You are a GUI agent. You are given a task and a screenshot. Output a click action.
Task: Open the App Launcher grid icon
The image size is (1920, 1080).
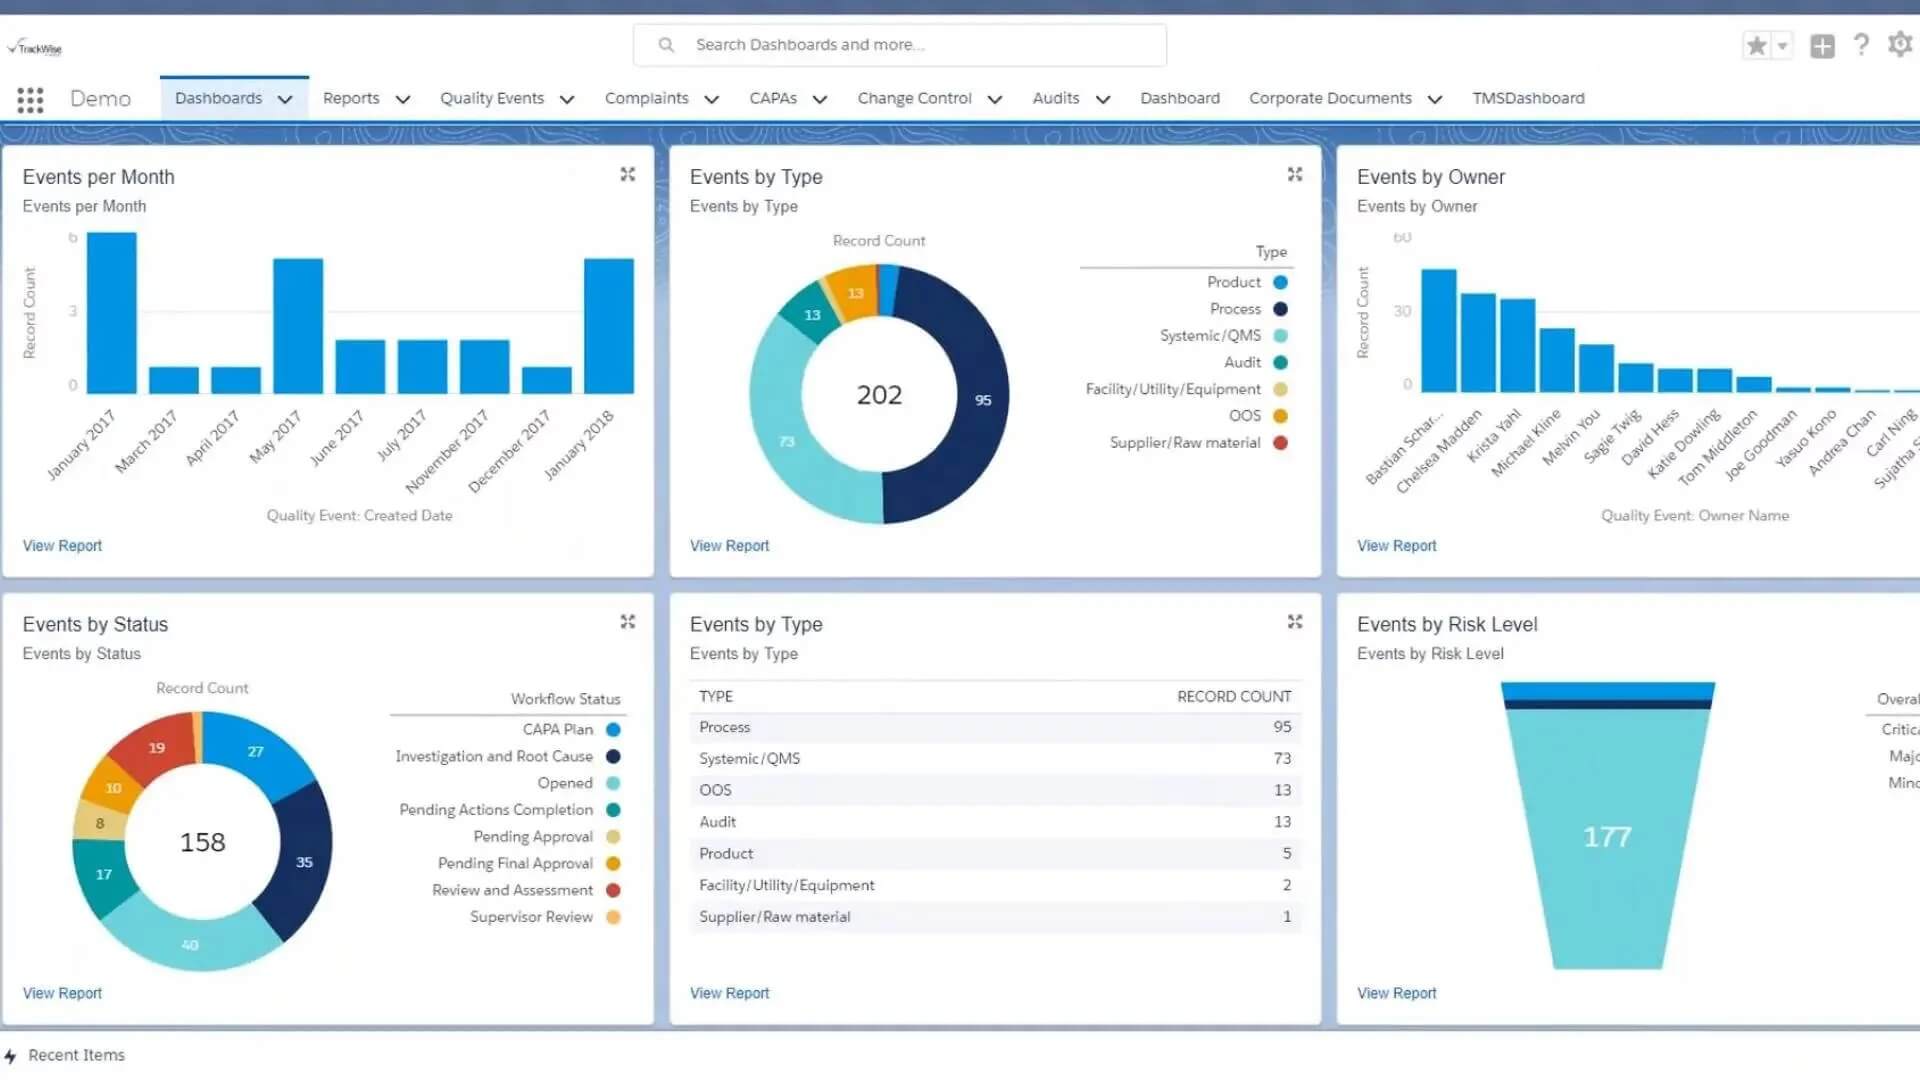(x=29, y=98)
